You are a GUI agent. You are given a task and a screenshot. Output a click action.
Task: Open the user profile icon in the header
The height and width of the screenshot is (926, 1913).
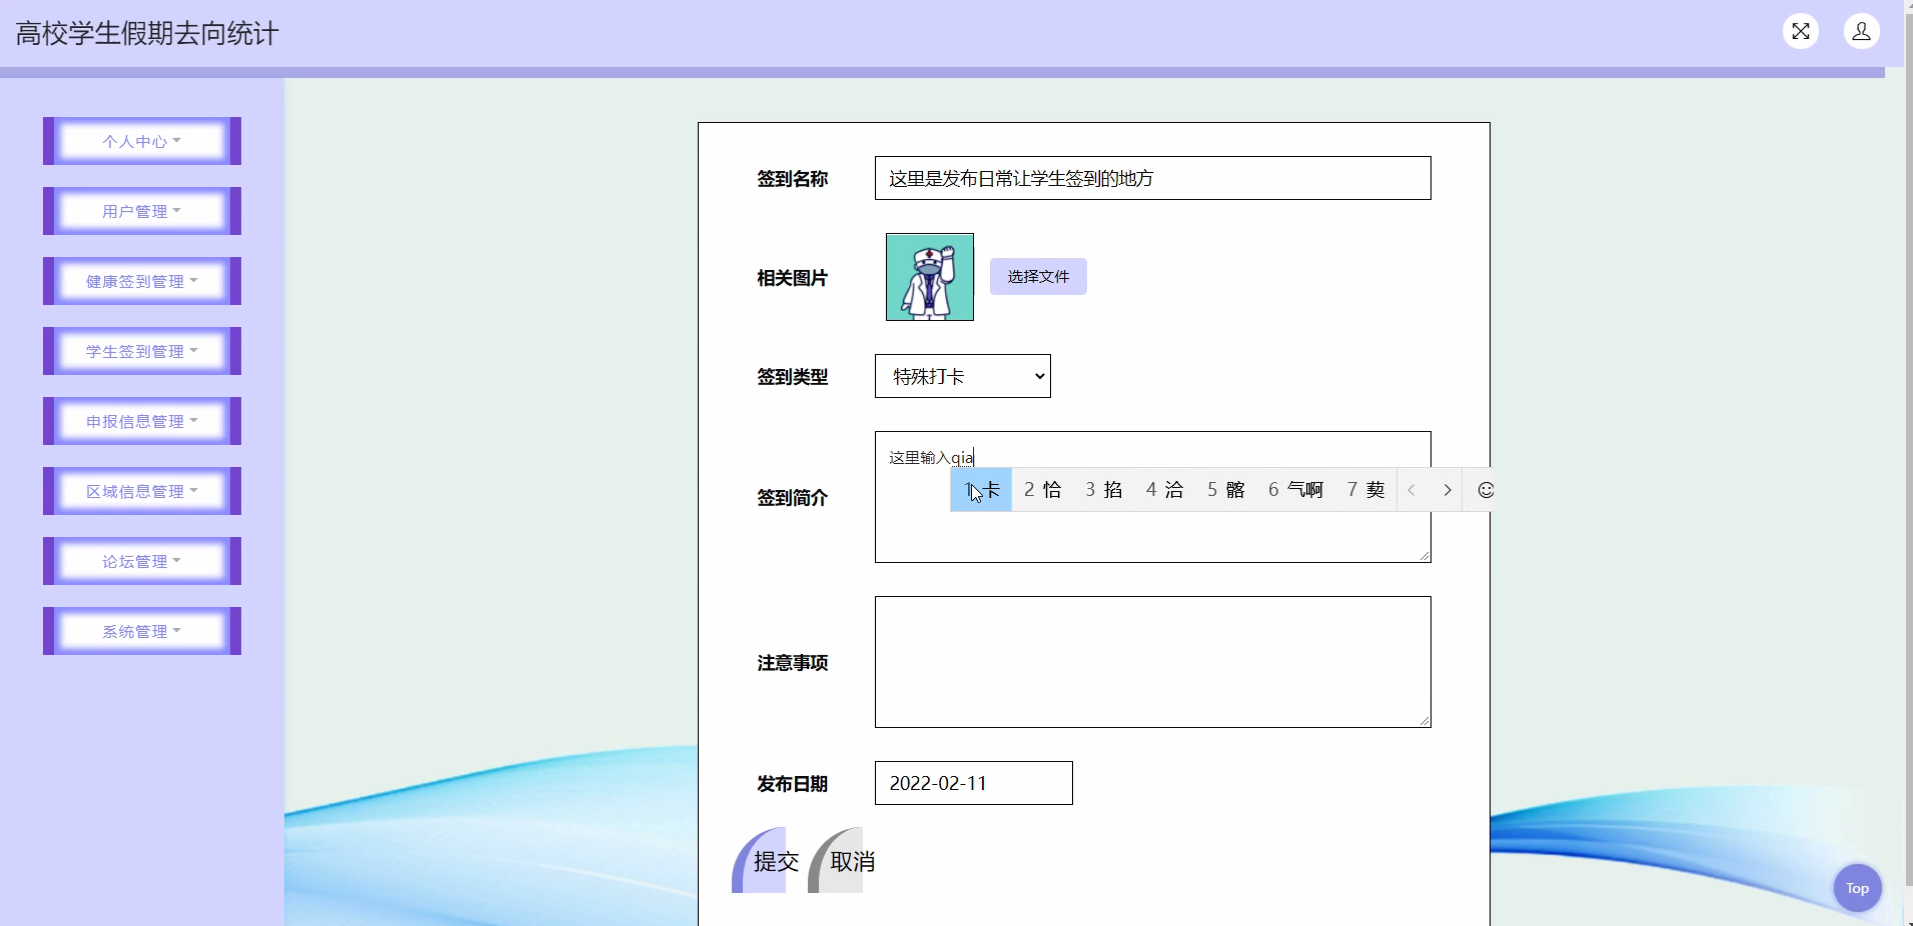[1861, 31]
